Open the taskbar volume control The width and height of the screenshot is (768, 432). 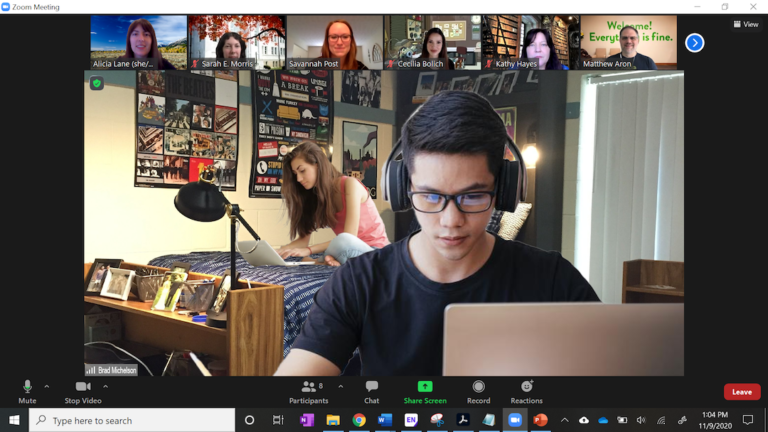click(x=641, y=420)
